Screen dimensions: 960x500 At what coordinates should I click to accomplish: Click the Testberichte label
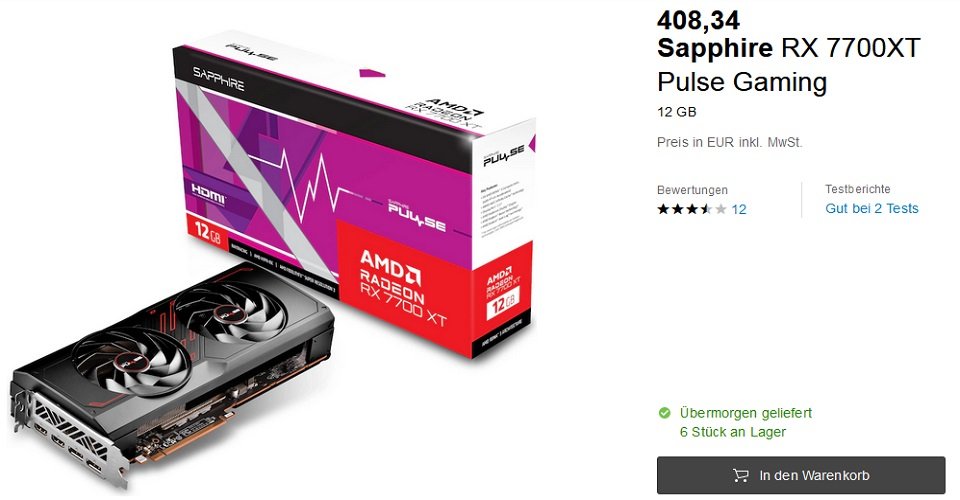pyautogui.click(x=857, y=189)
